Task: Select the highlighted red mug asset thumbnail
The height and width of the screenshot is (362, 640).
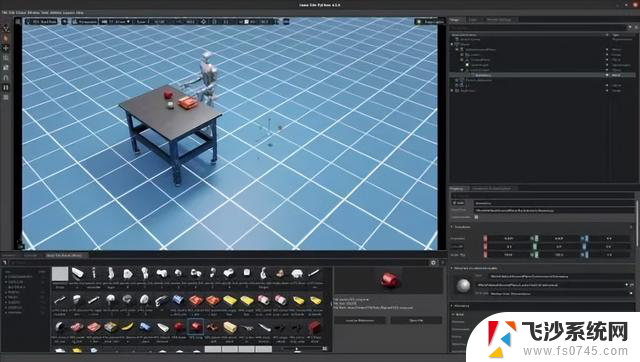Action: [x=195, y=327]
